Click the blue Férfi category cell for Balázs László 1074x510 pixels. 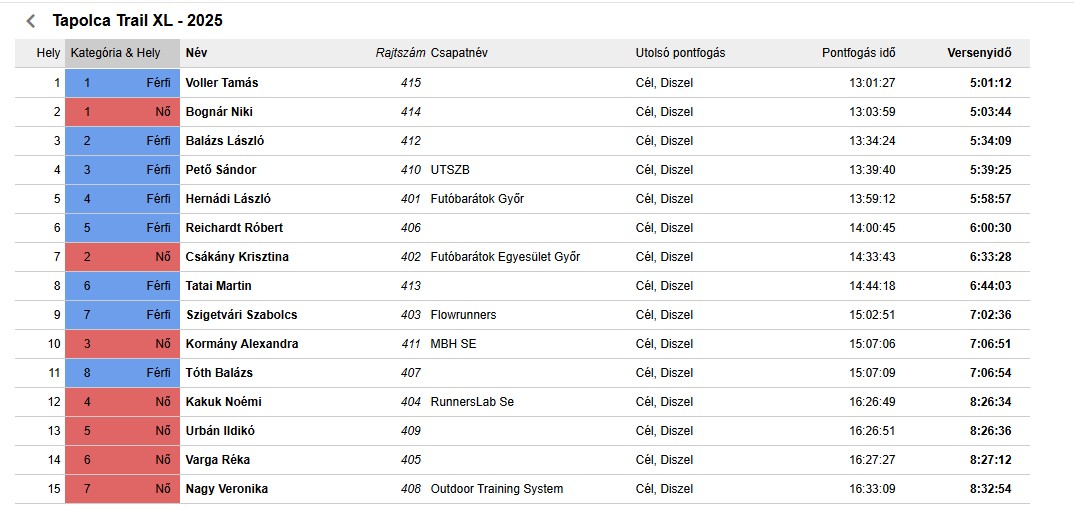coord(123,141)
